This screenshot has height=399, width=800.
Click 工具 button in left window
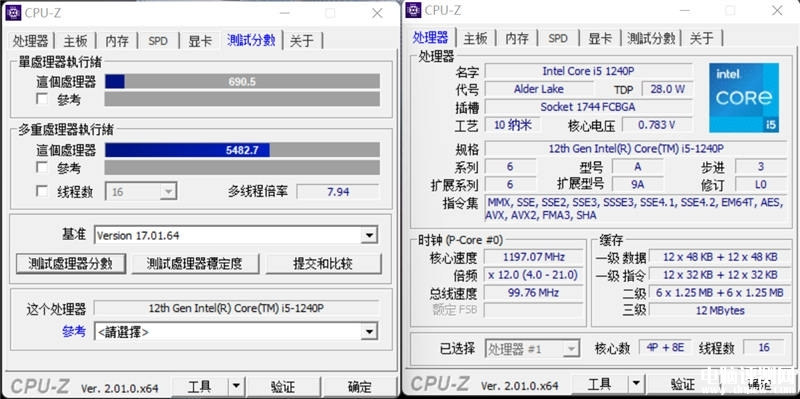pyautogui.click(x=199, y=387)
